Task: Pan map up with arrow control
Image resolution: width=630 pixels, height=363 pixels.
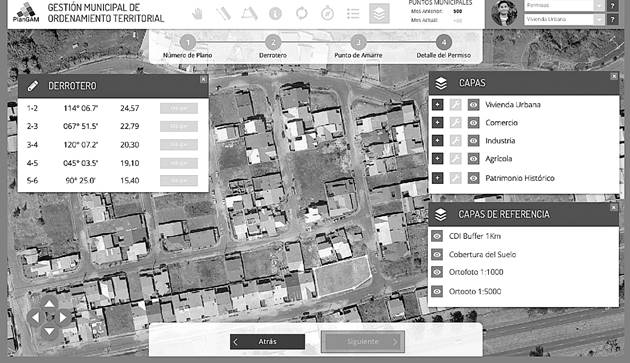Action: tap(49, 304)
